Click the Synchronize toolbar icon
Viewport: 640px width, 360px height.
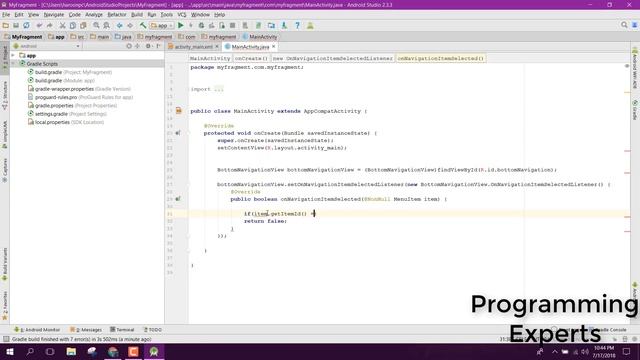pos(26,25)
